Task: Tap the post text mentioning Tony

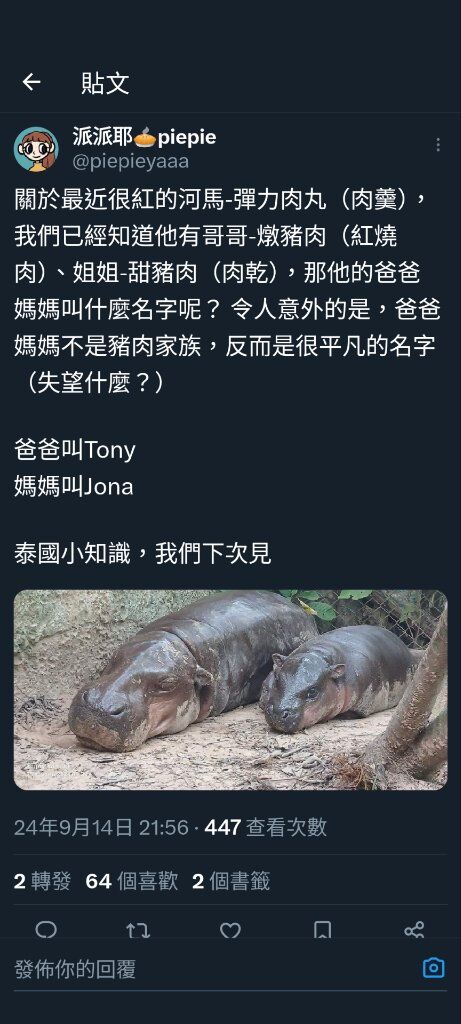Action: point(74,450)
